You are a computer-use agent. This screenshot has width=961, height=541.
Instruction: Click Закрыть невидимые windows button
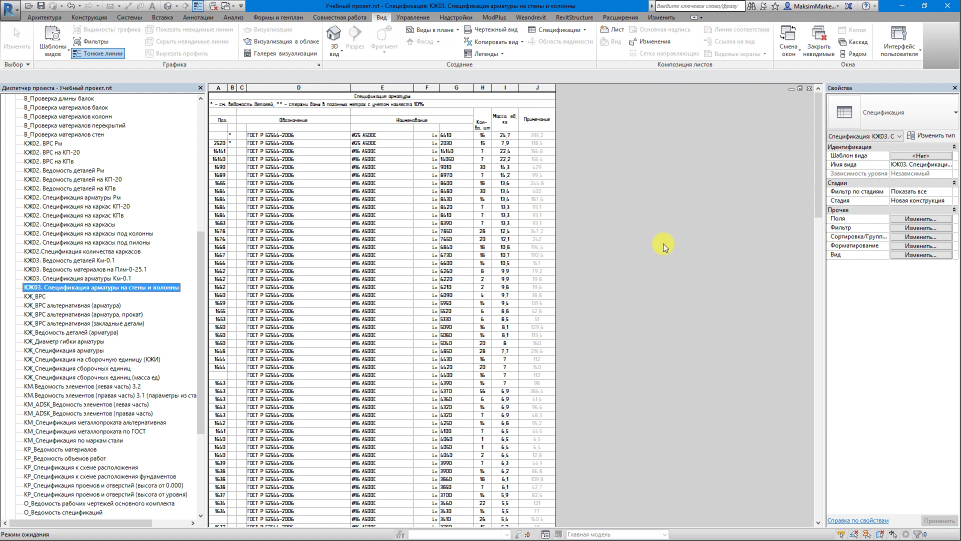[x=819, y=41]
